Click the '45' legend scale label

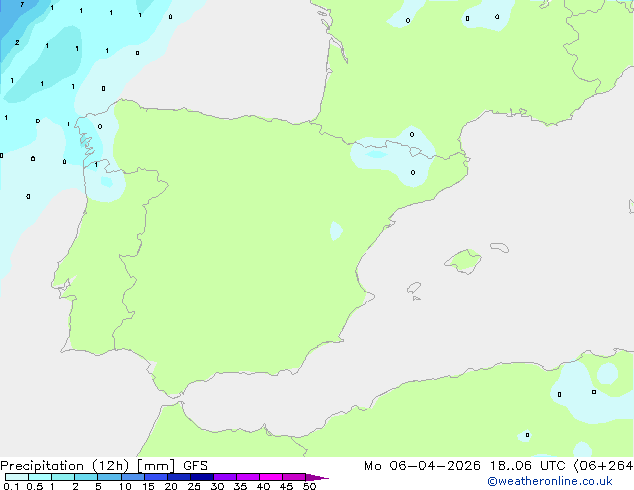tap(286, 486)
